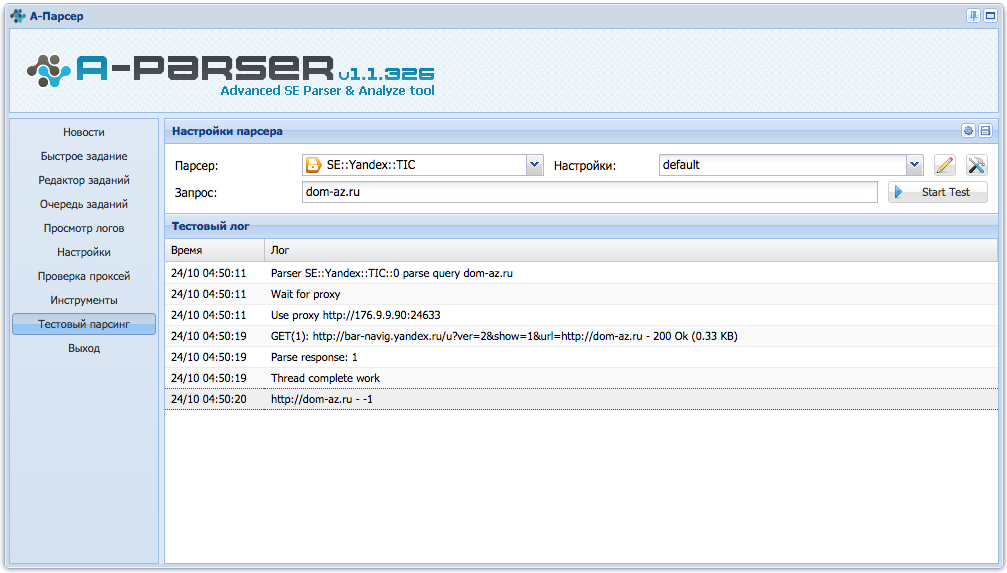
Task: Select the GET(1) bar-navig.yandex.ru log row
Action: pos(581,336)
